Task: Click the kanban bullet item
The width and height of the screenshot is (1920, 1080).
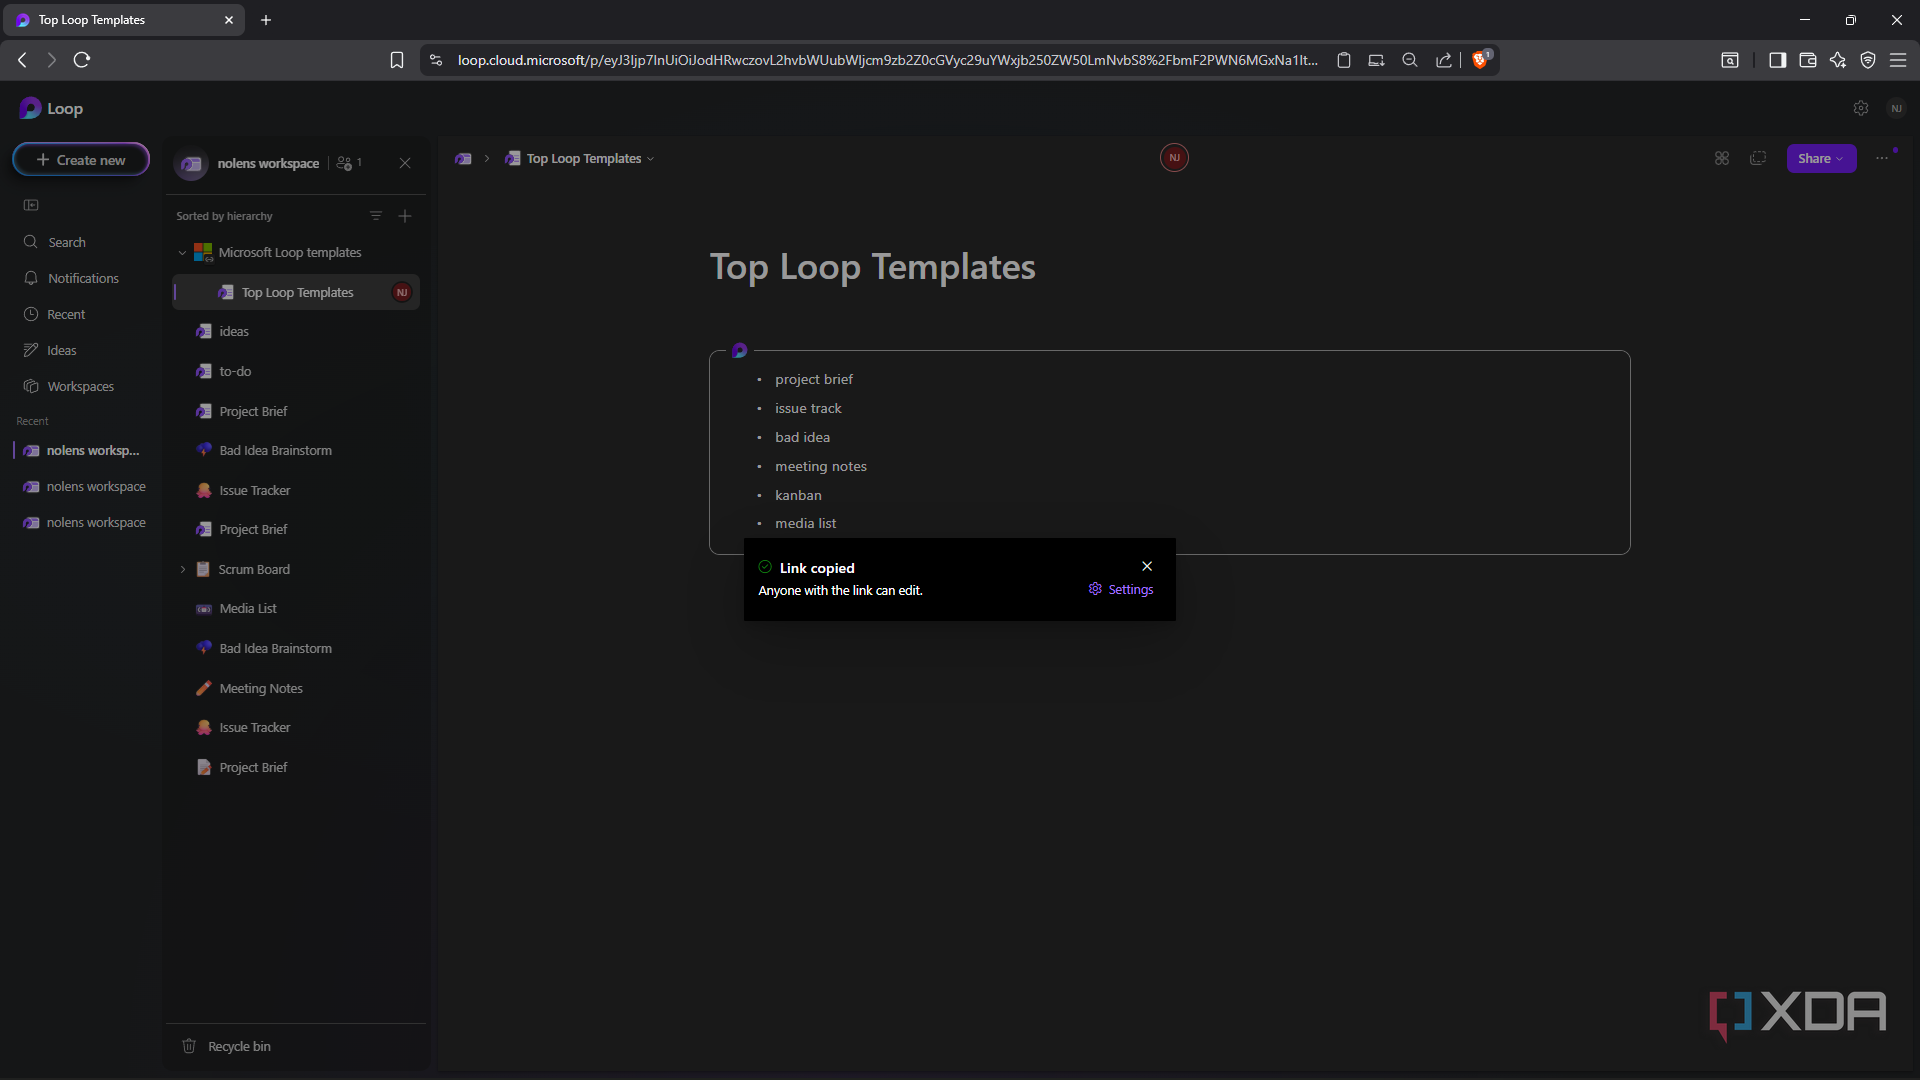Action: click(x=798, y=495)
